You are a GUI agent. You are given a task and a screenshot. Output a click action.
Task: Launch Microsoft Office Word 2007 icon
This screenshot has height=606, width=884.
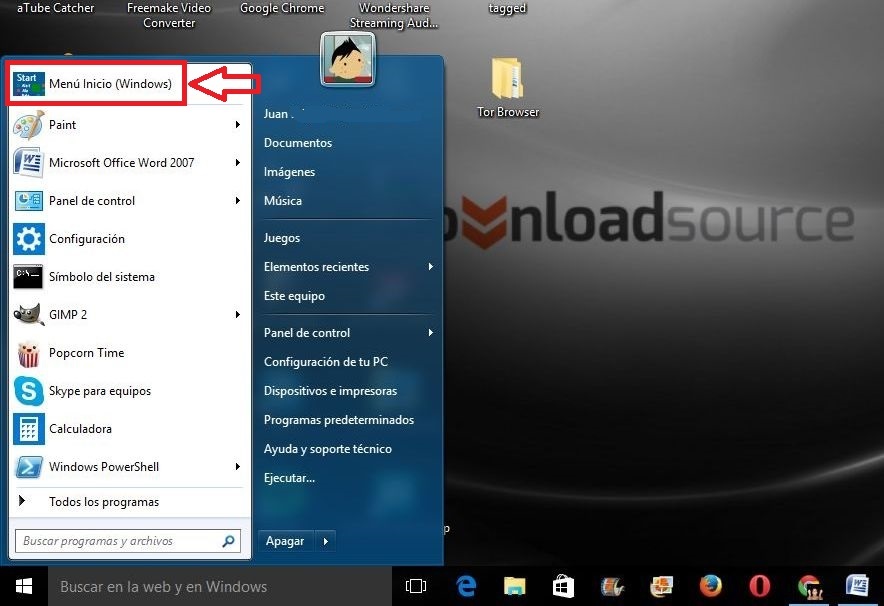pyautogui.click(x=28, y=163)
